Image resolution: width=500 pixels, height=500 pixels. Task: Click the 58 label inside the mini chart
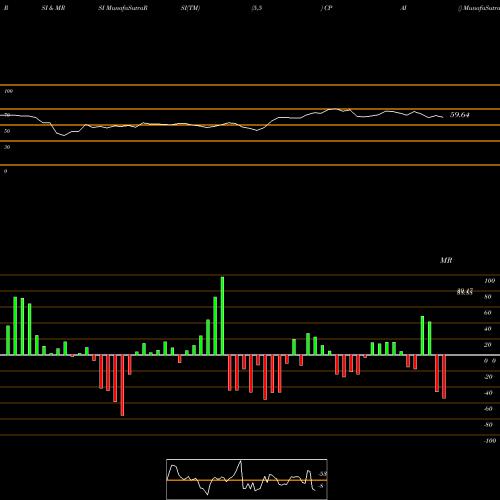(323, 474)
